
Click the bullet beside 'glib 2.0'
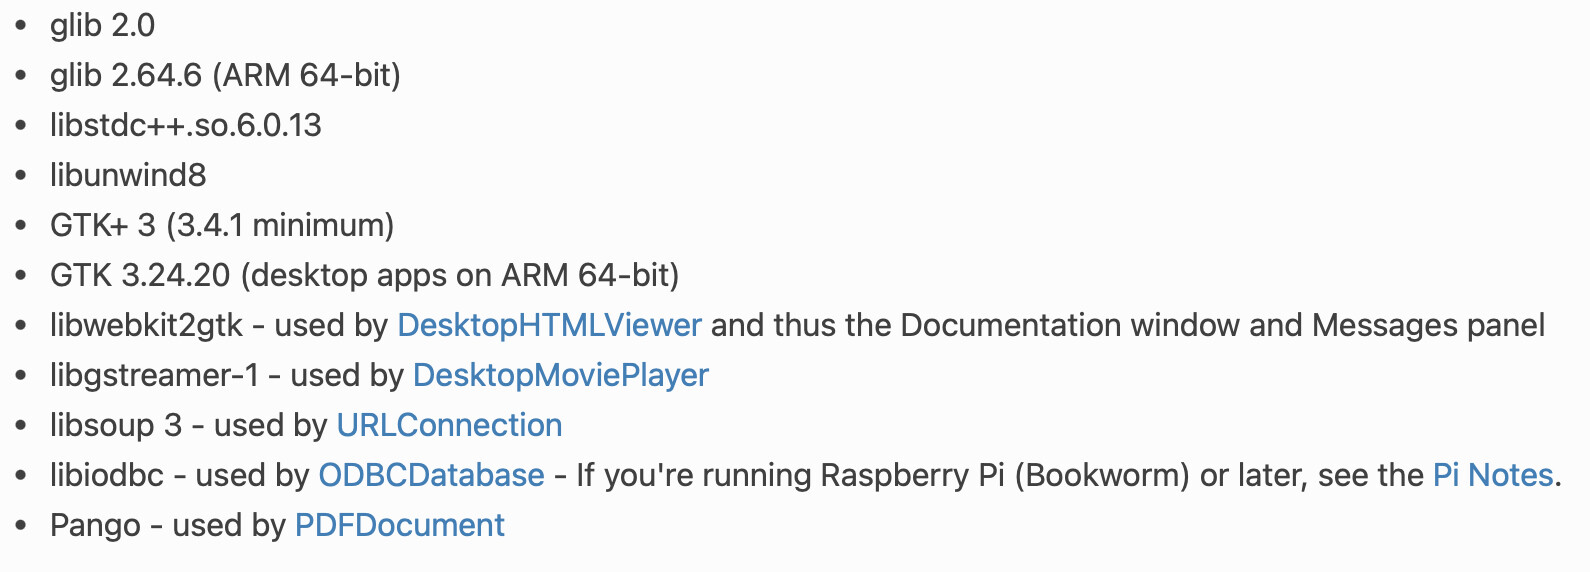21,25
